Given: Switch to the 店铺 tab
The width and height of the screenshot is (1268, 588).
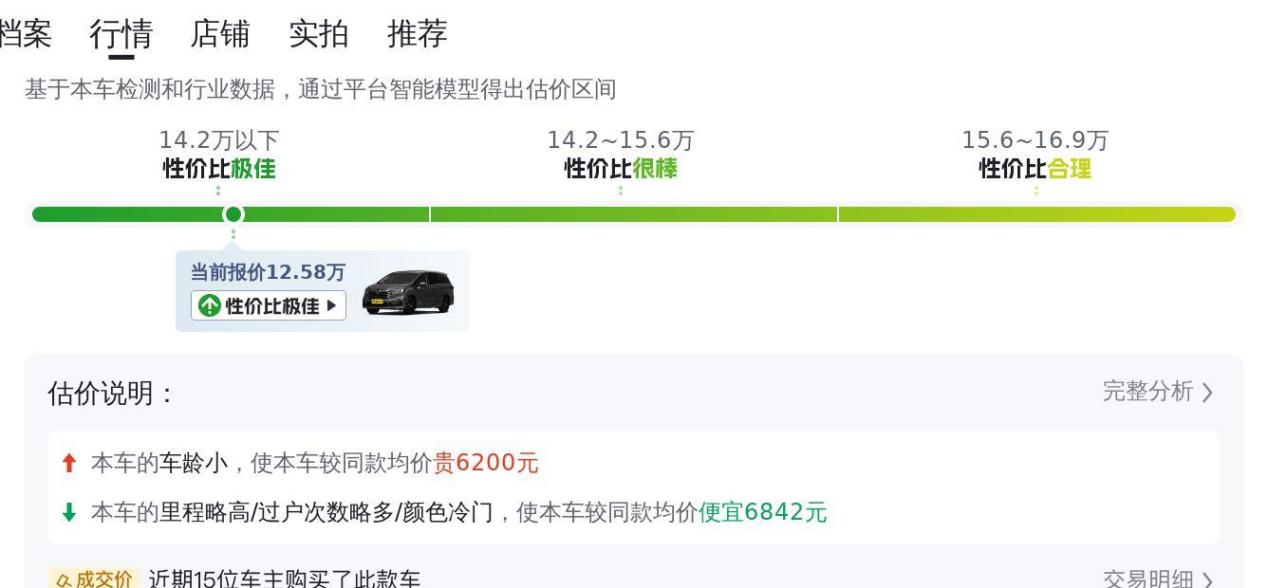Looking at the screenshot, I should tap(220, 34).
